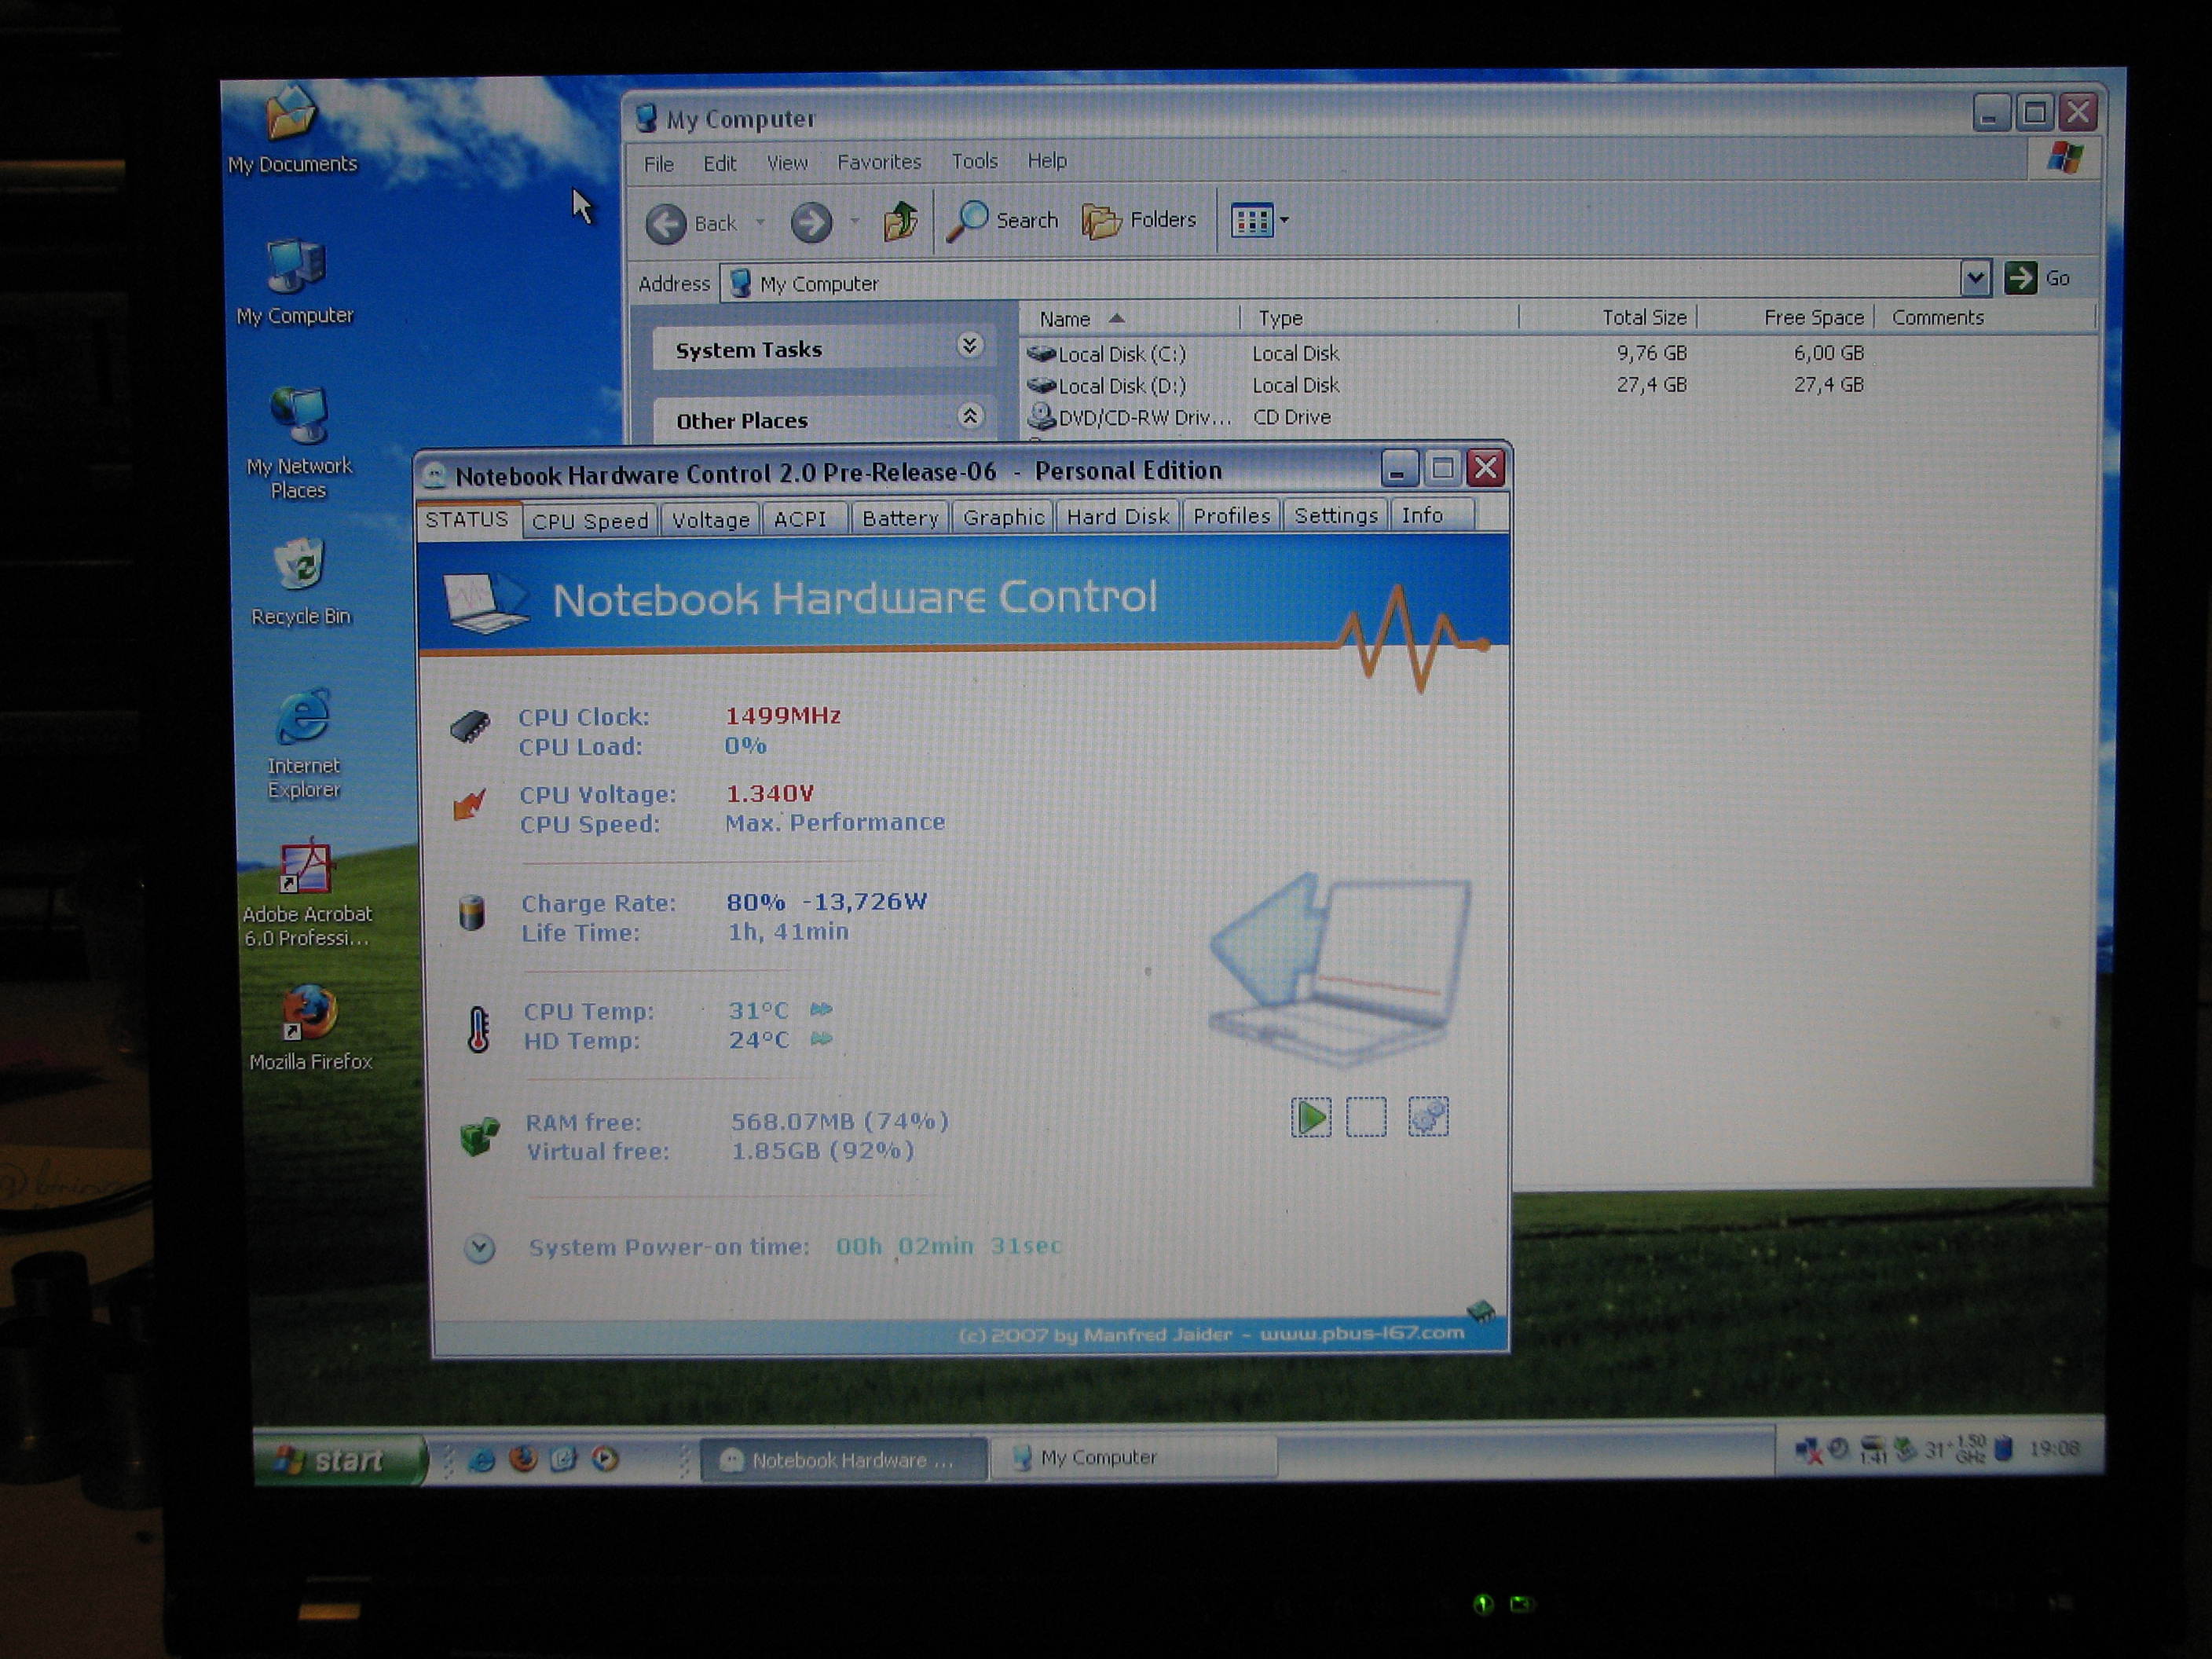
Task: Open the Address bar dropdown arrow
Action: (x=1975, y=279)
